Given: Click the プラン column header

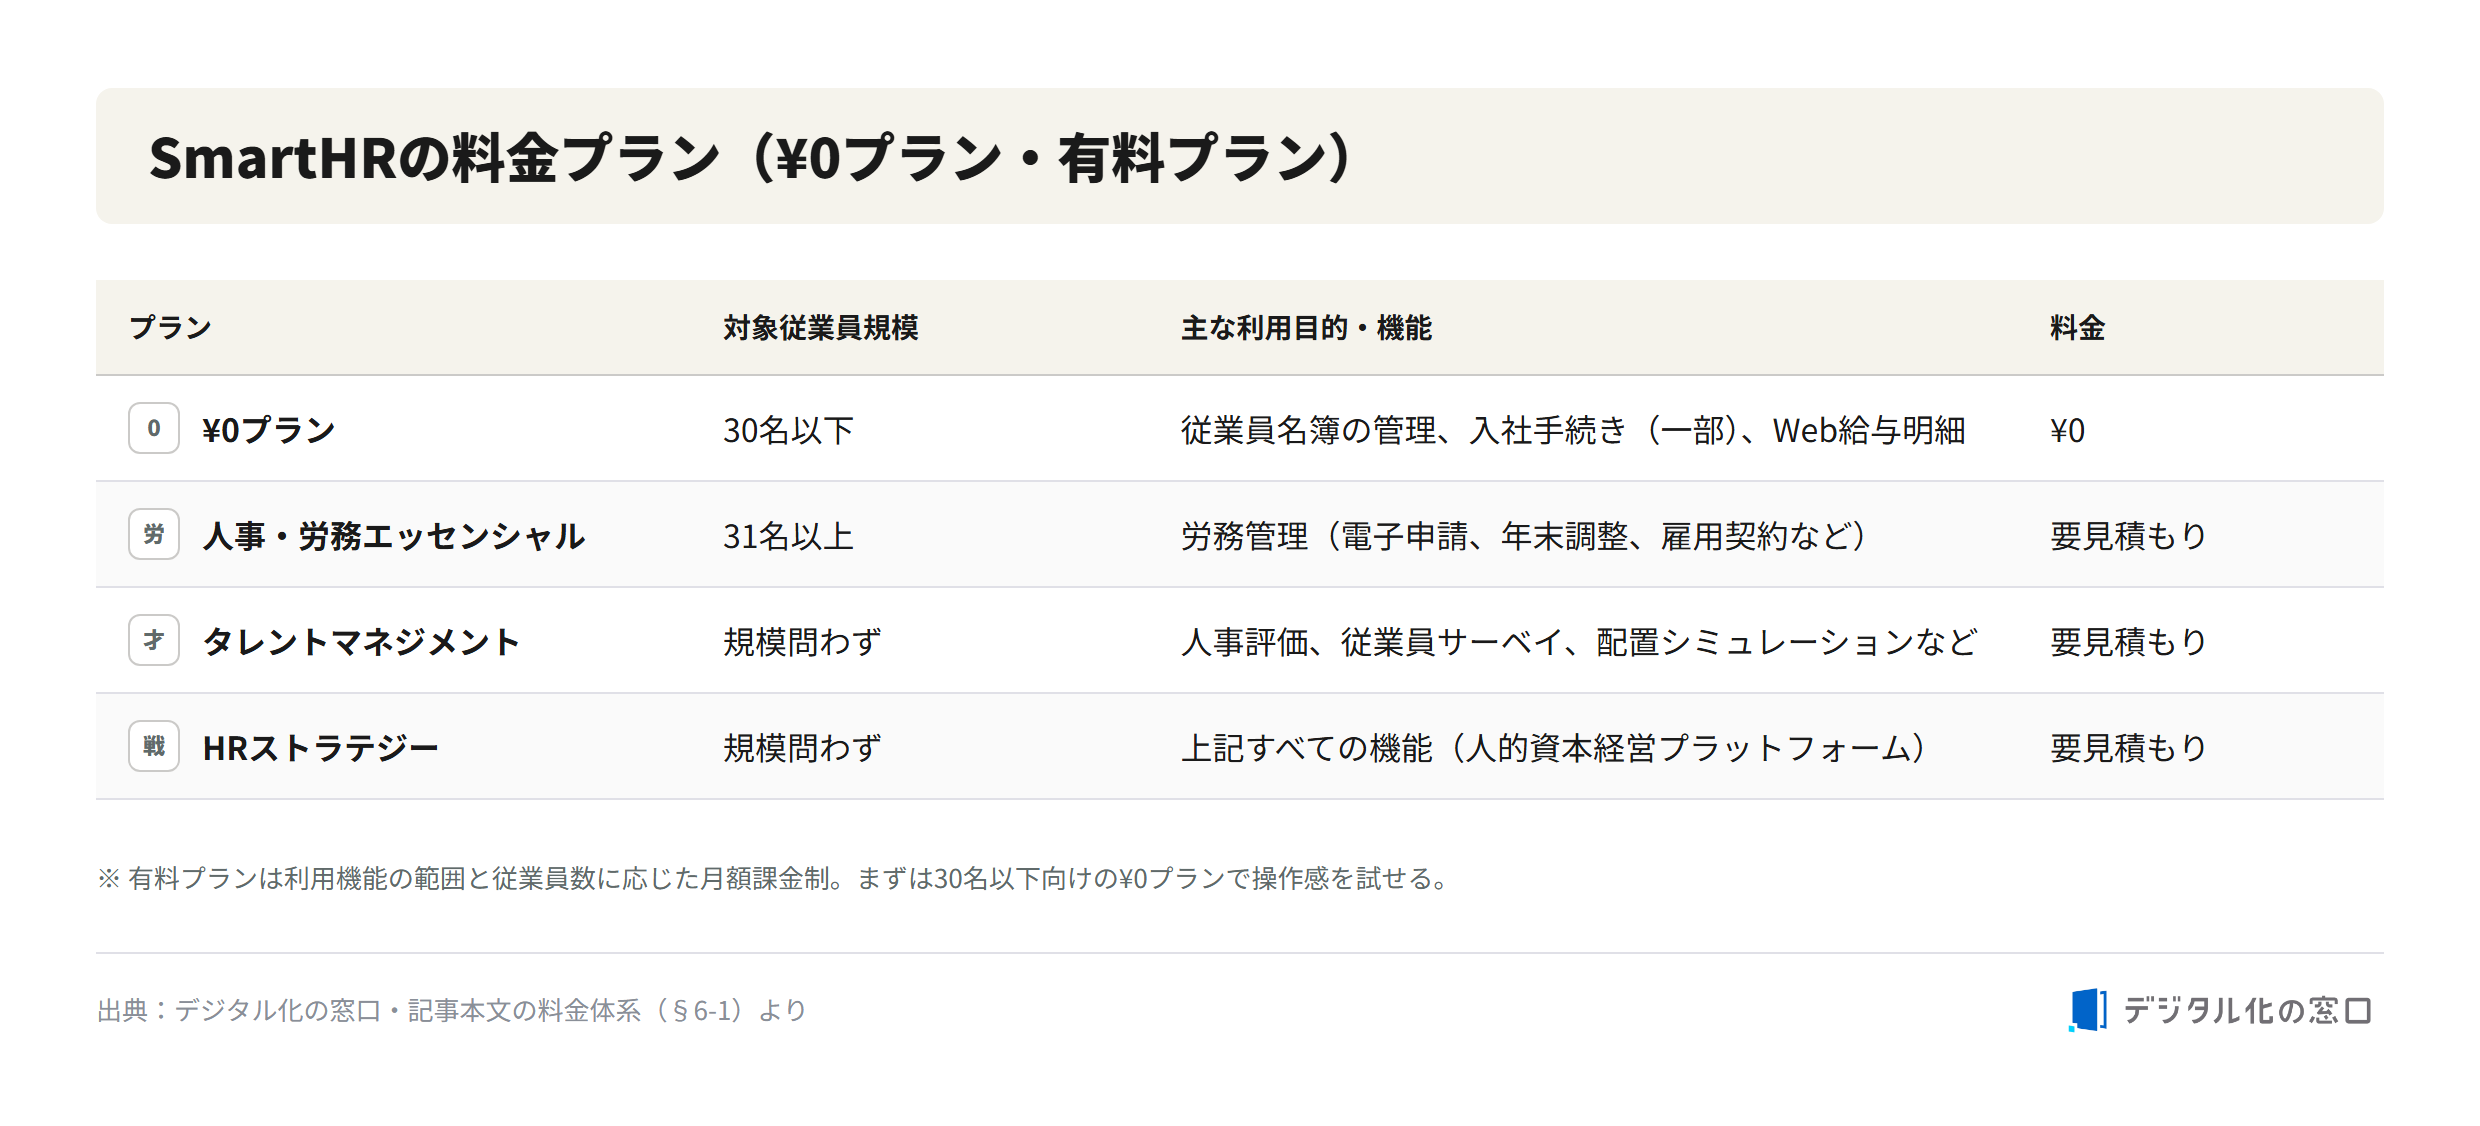Looking at the screenshot, I should point(170,328).
